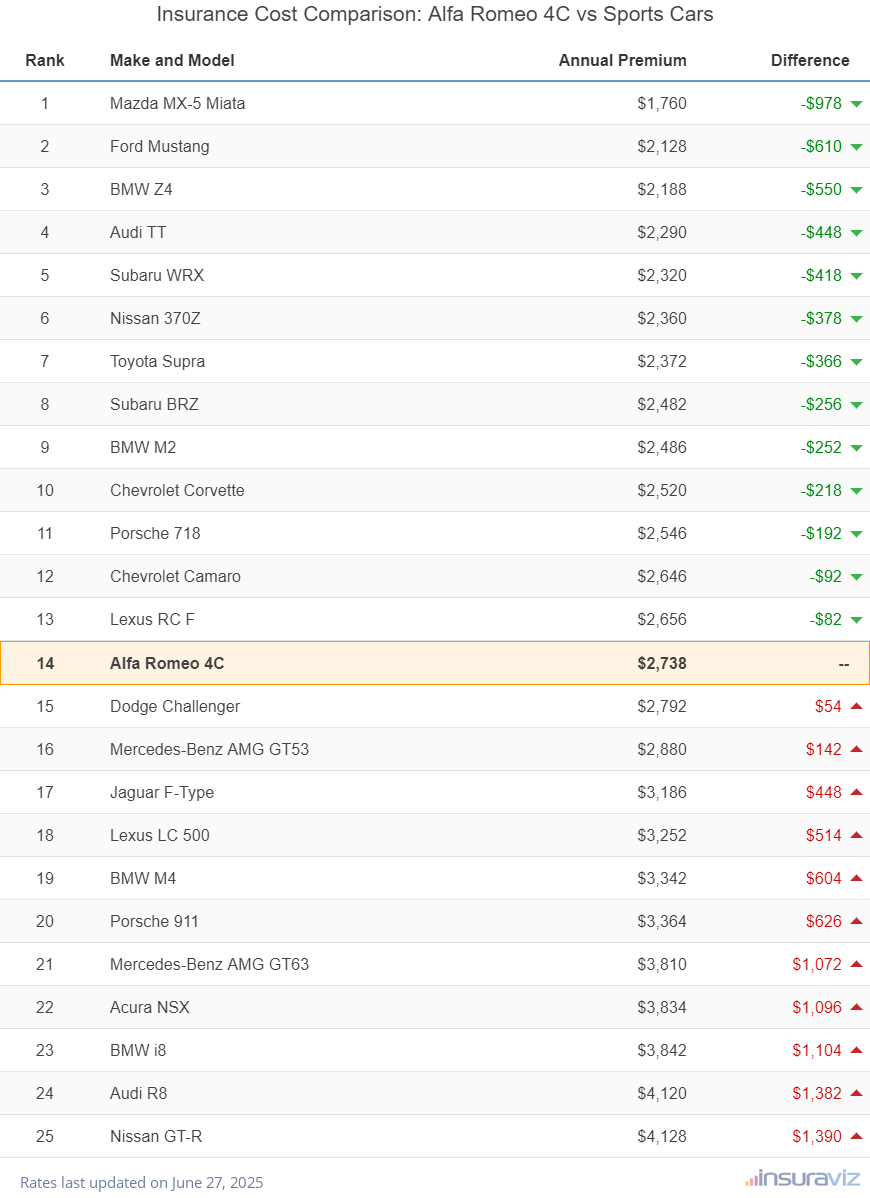Viewport: 870px width, 1198px height.
Task: Click the green down arrow beside -$378
Action: [x=856, y=319]
